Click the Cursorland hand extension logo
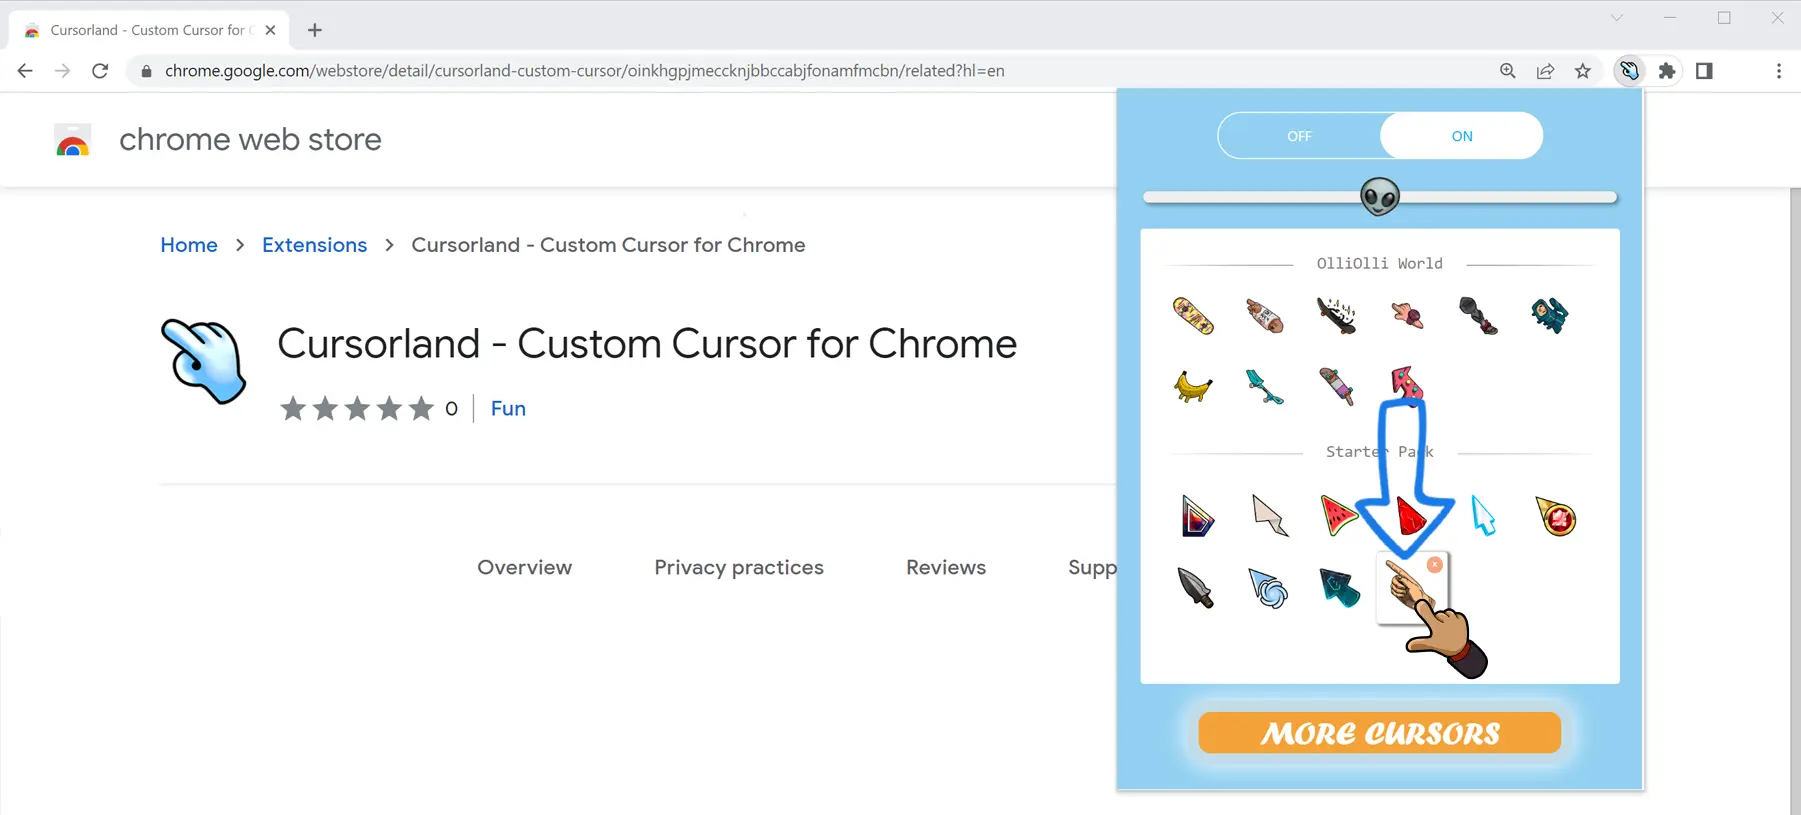The image size is (1801, 815). (x=203, y=361)
